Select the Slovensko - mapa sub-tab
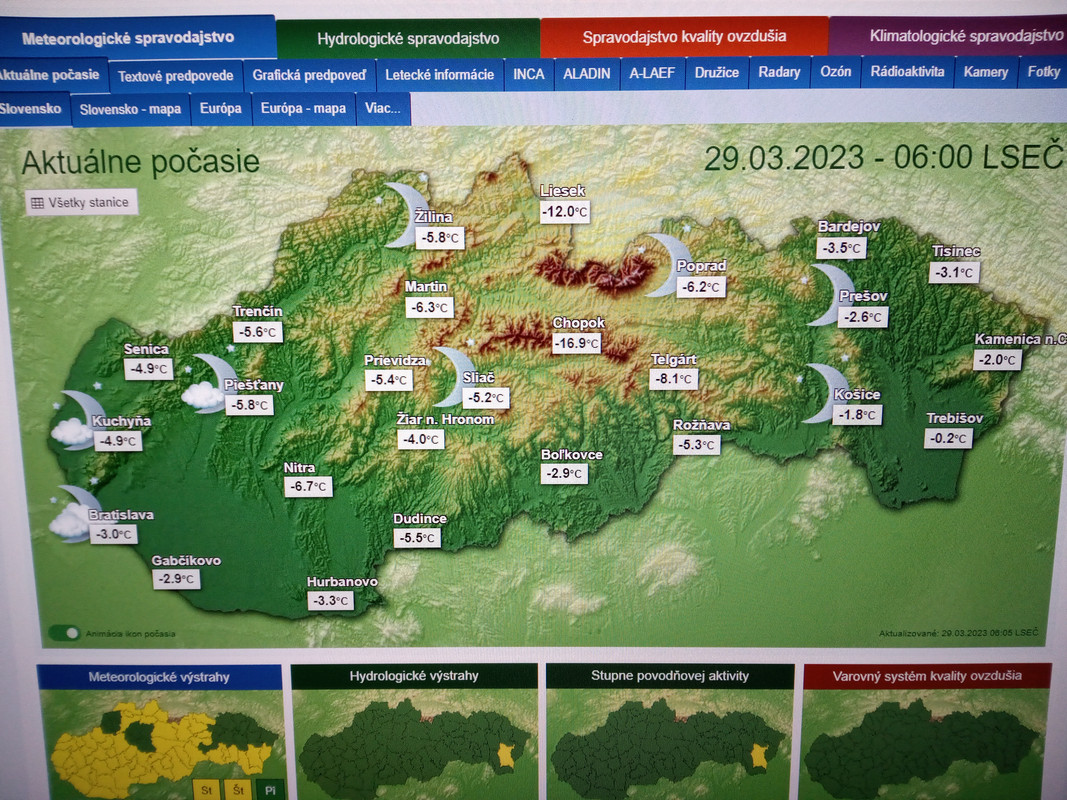1067x800 pixels. click(x=130, y=110)
